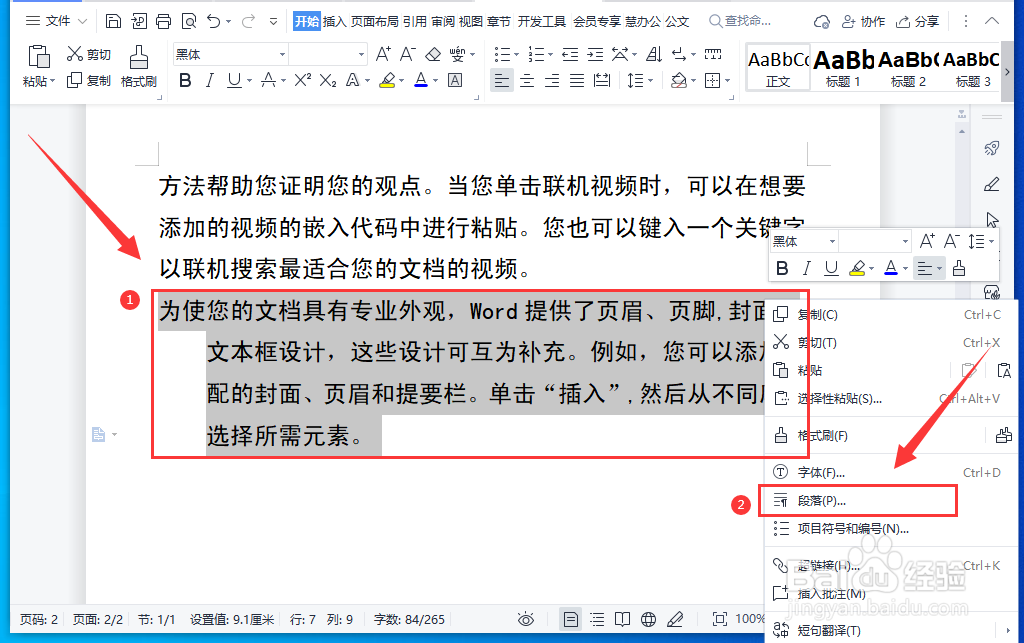This screenshot has height=643, width=1024.
Task: Click the Save icon in quick access bar
Action: coord(113,22)
